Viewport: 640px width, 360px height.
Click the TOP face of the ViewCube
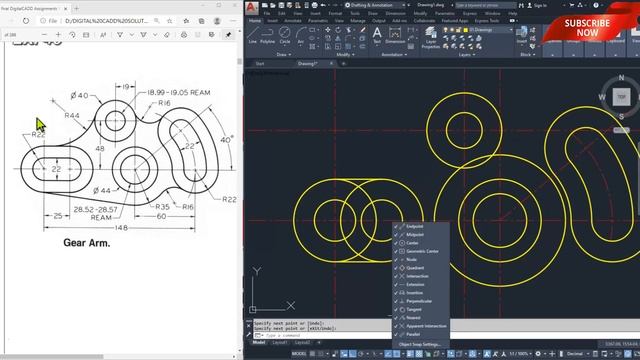(x=621, y=97)
